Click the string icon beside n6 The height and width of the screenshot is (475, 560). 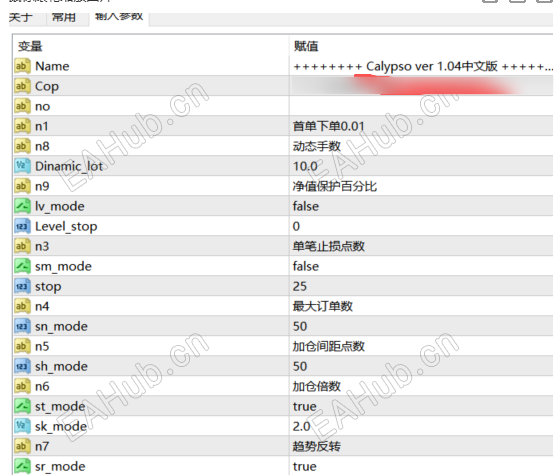tap(22, 386)
